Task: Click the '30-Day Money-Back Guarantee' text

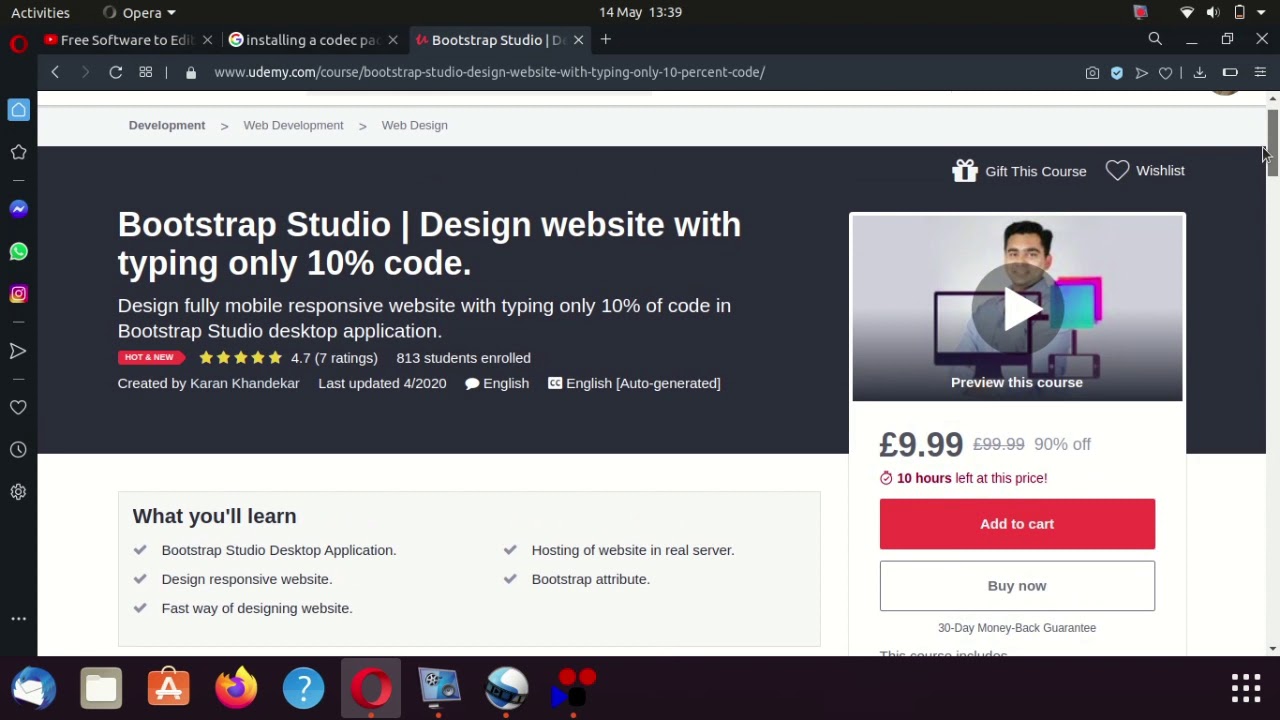Action: [1017, 628]
